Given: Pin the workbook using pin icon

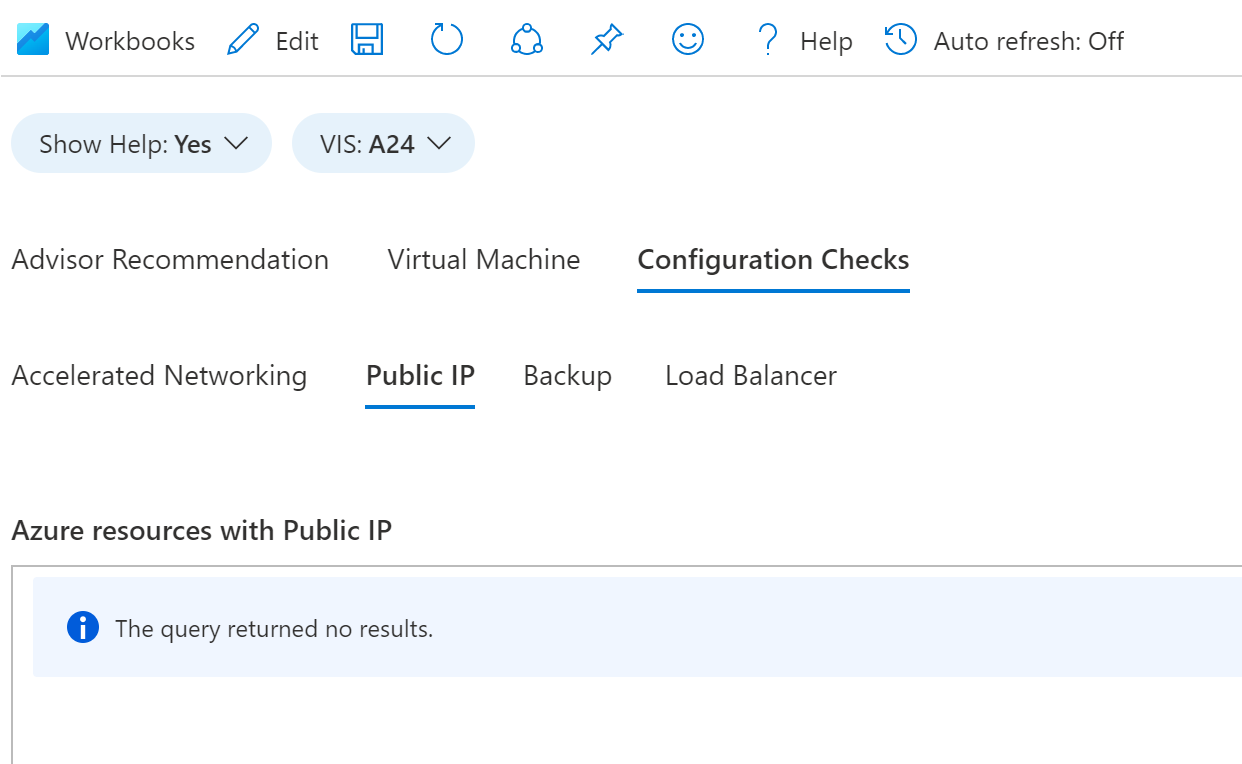Looking at the screenshot, I should pos(606,40).
